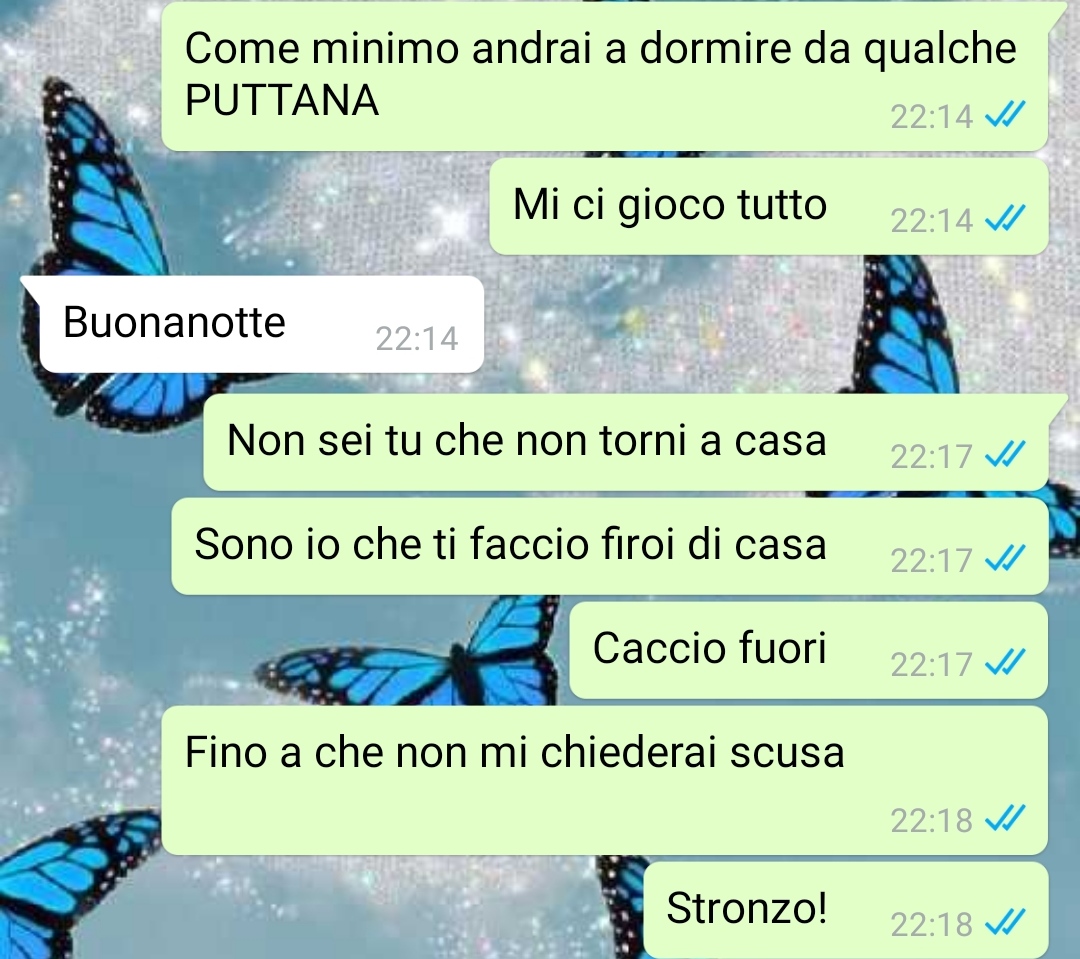This screenshot has width=1080, height=959.
Task: Tap ticks on 'Fino a che non mi chiederai scusa'
Action: 1005,818
